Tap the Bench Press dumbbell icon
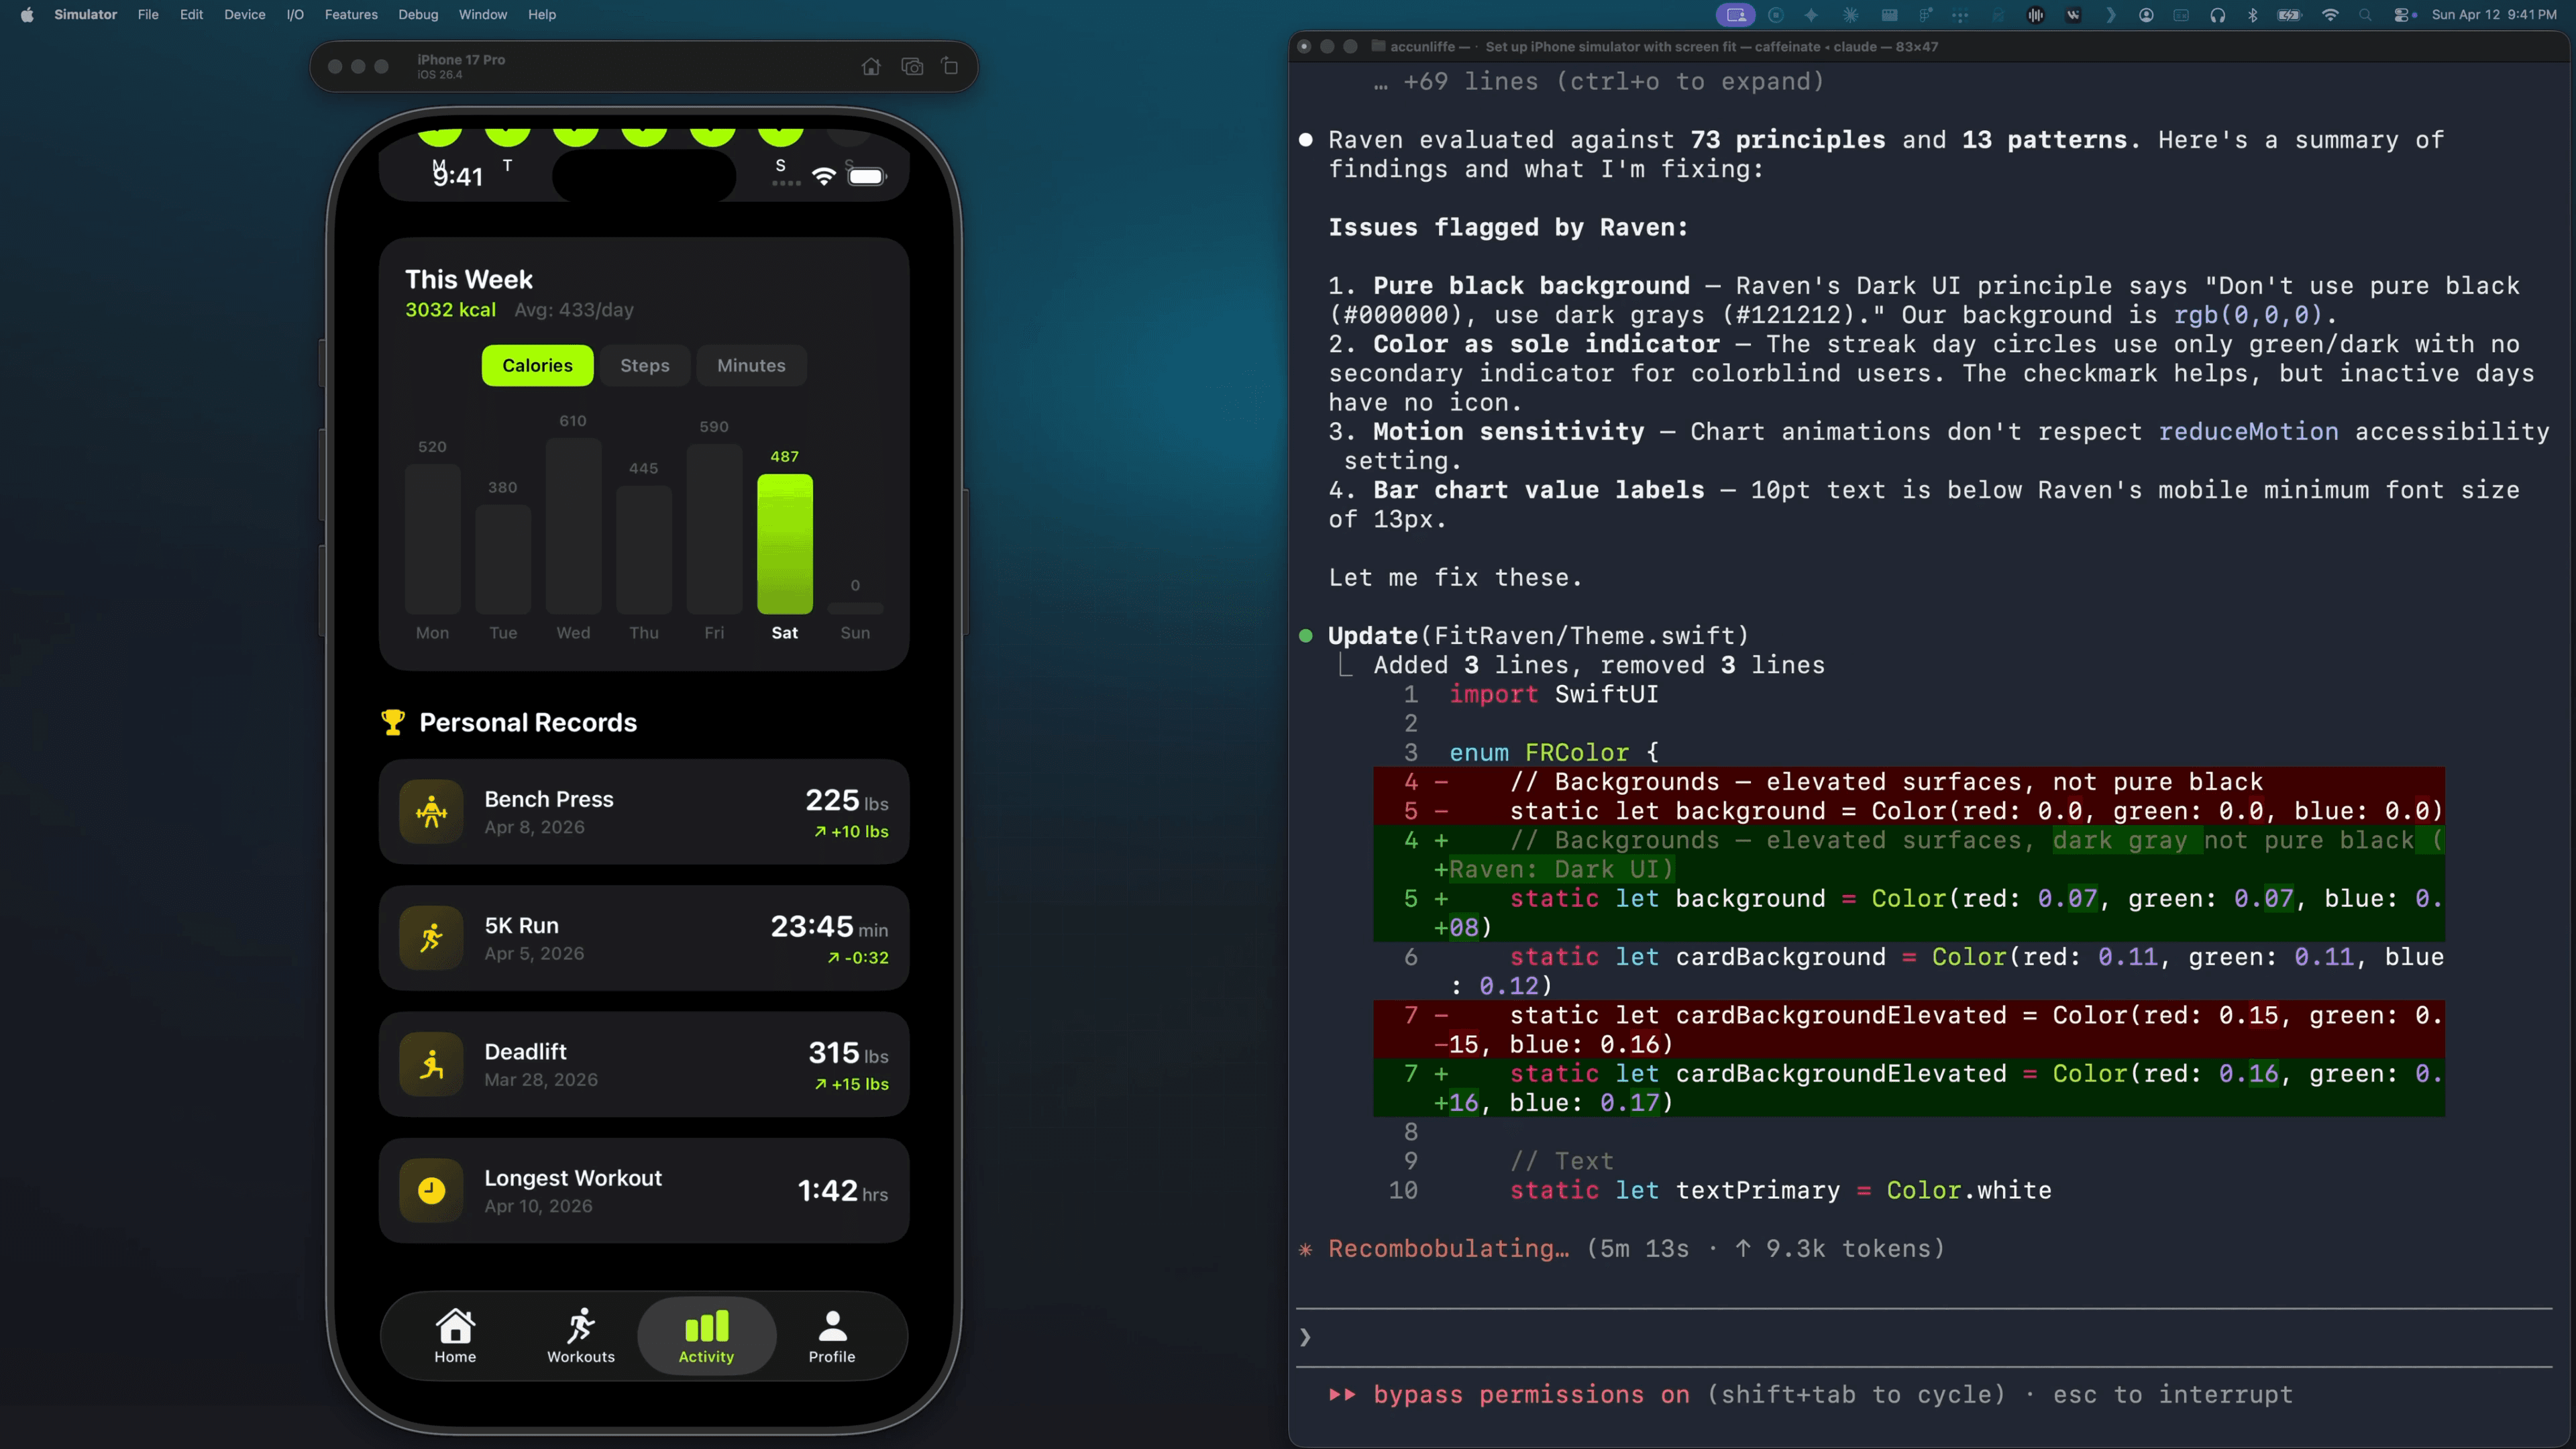The height and width of the screenshot is (1449, 2576). tap(432, 811)
